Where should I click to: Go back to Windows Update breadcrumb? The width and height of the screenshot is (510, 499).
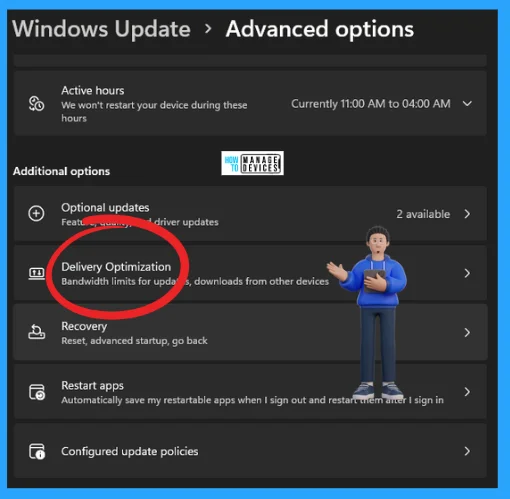pyautogui.click(x=101, y=29)
